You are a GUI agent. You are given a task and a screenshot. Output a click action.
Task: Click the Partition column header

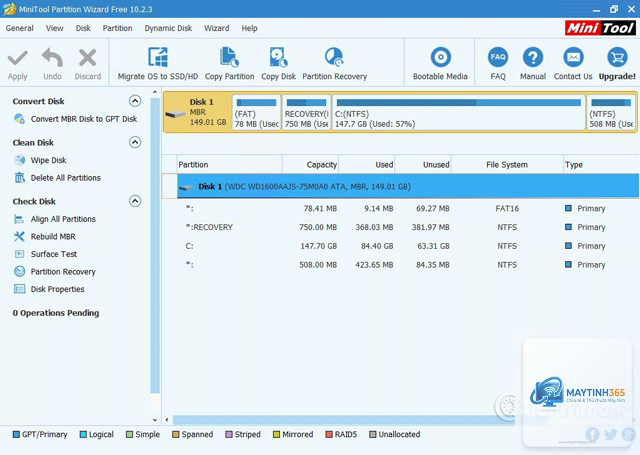pos(229,164)
